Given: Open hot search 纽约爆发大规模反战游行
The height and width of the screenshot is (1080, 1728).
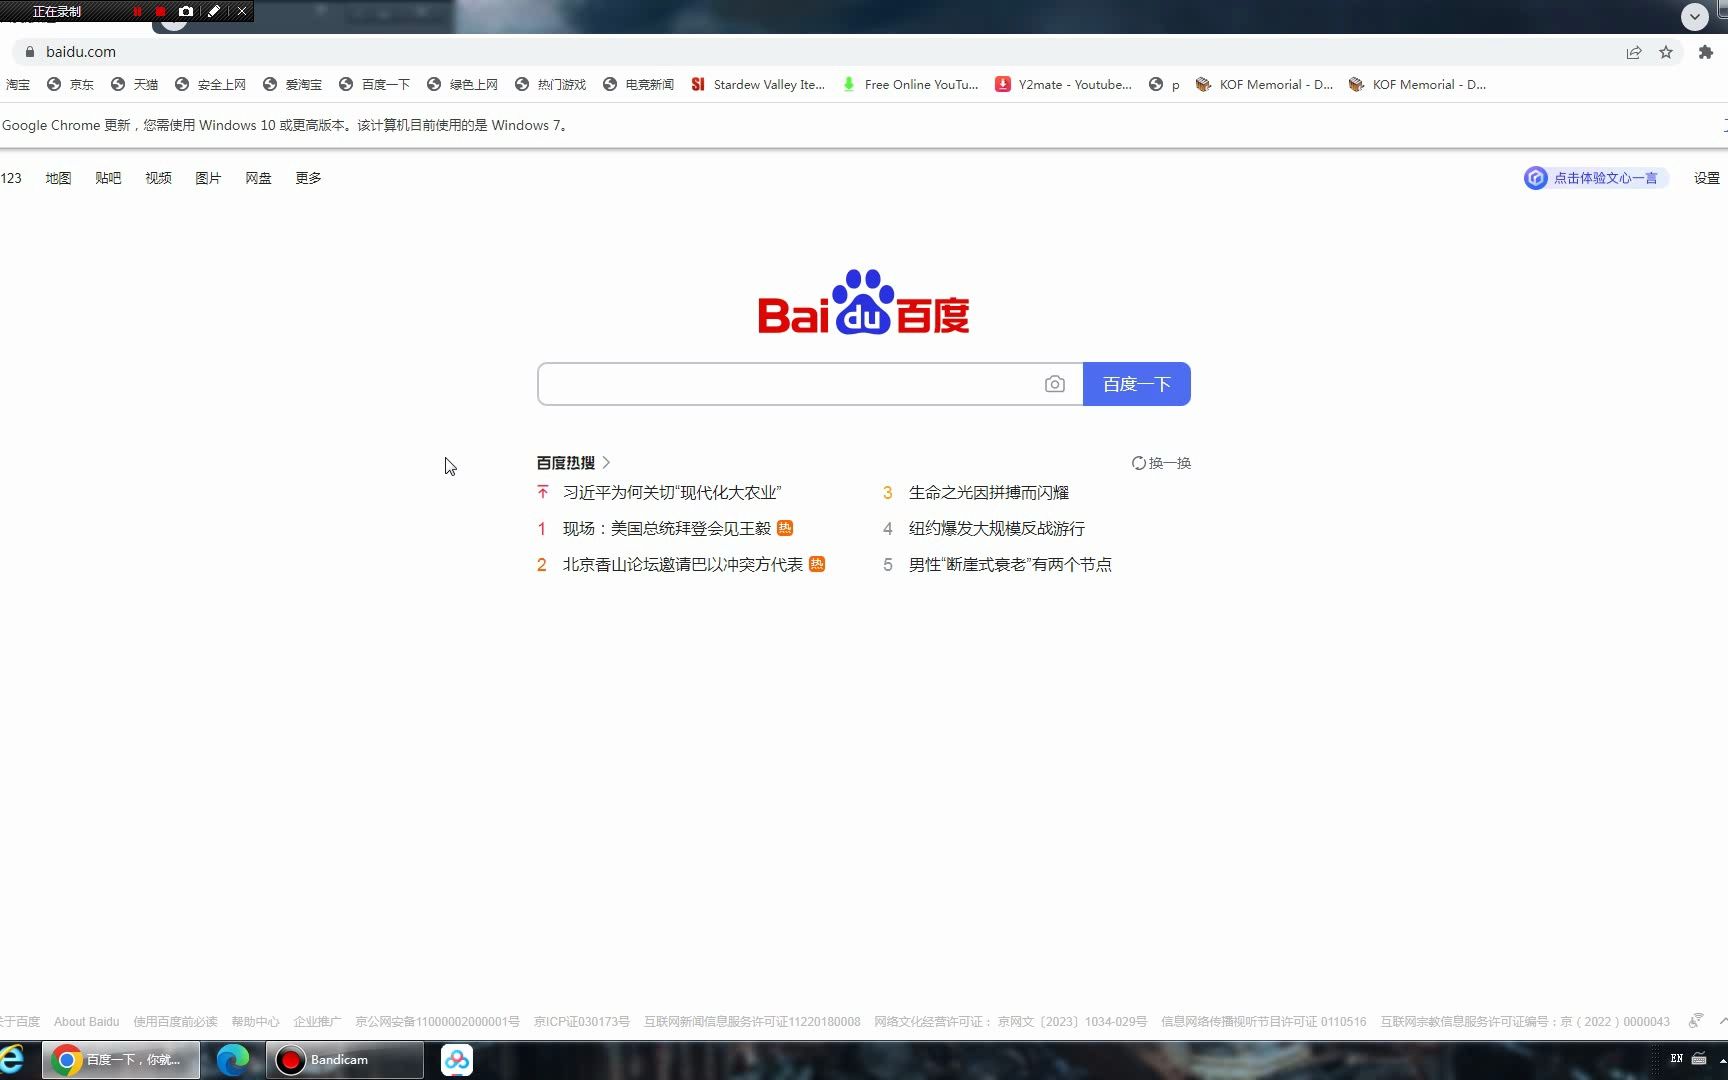Looking at the screenshot, I should click(997, 529).
